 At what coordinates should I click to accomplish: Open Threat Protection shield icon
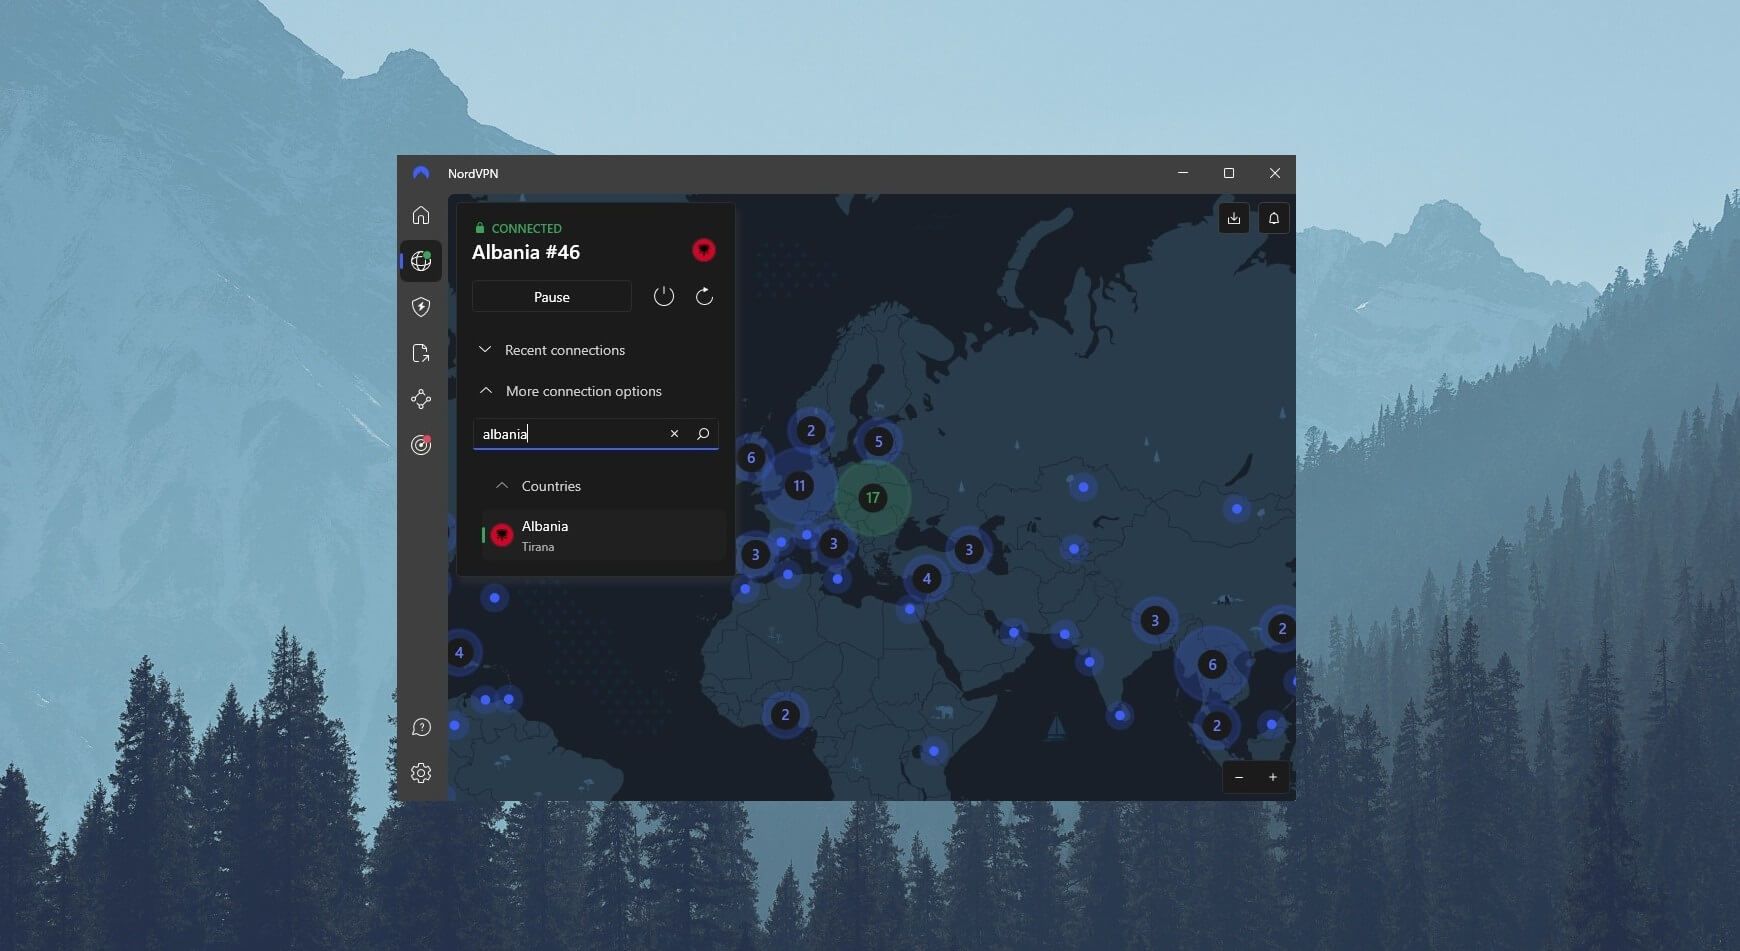pyautogui.click(x=421, y=307)
